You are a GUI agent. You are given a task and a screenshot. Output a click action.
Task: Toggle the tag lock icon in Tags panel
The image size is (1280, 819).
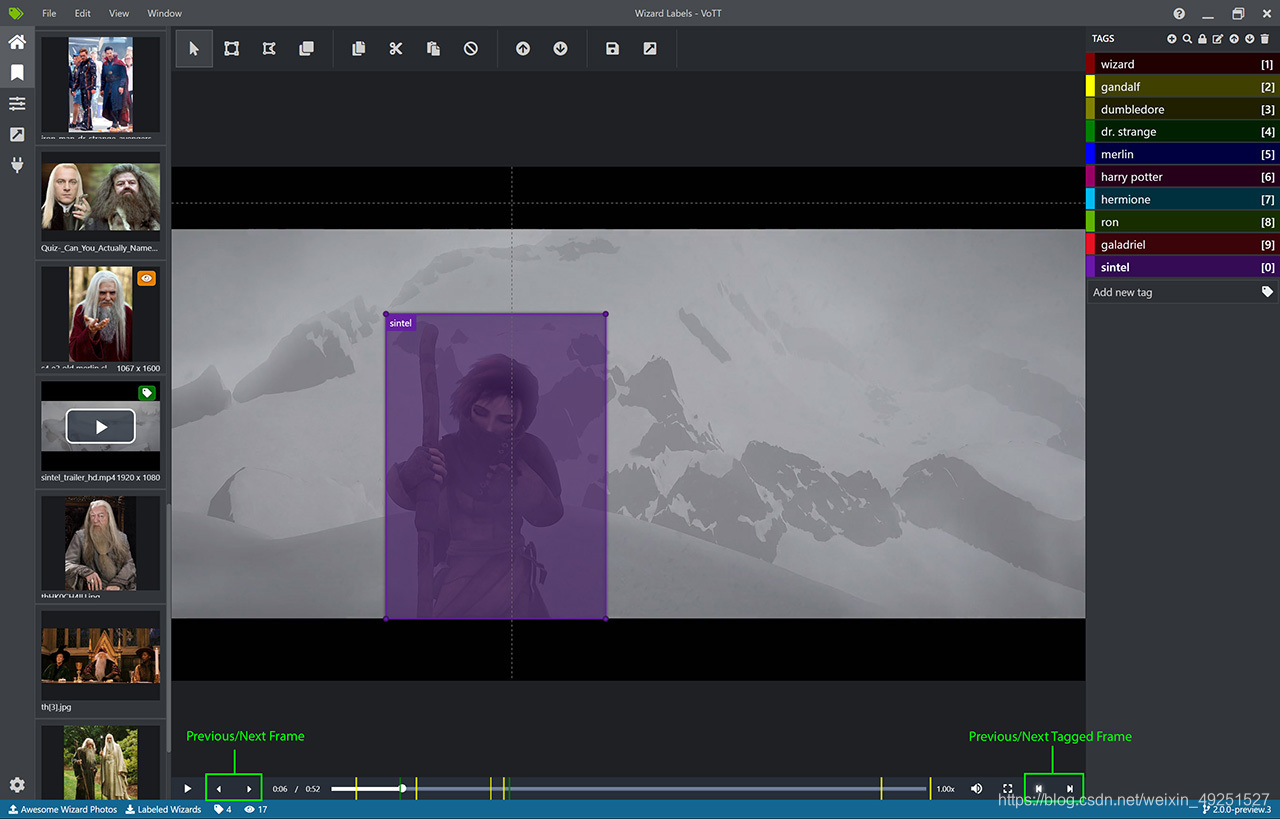pyautogui.click(x=1202, y=39)
